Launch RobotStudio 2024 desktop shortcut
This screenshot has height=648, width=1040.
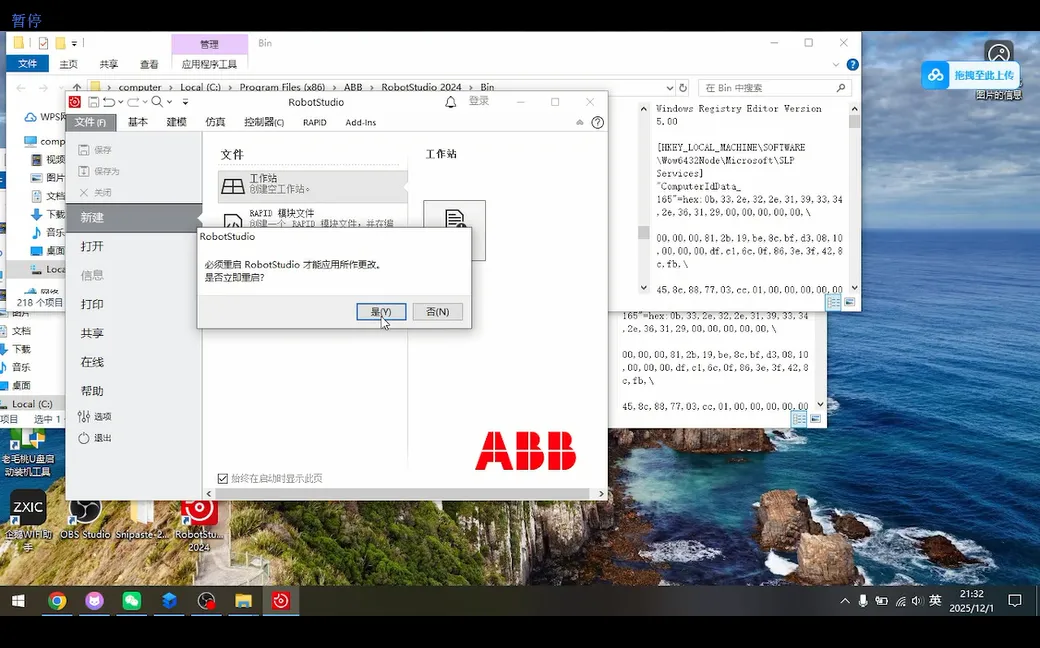(x=199, y=524)
